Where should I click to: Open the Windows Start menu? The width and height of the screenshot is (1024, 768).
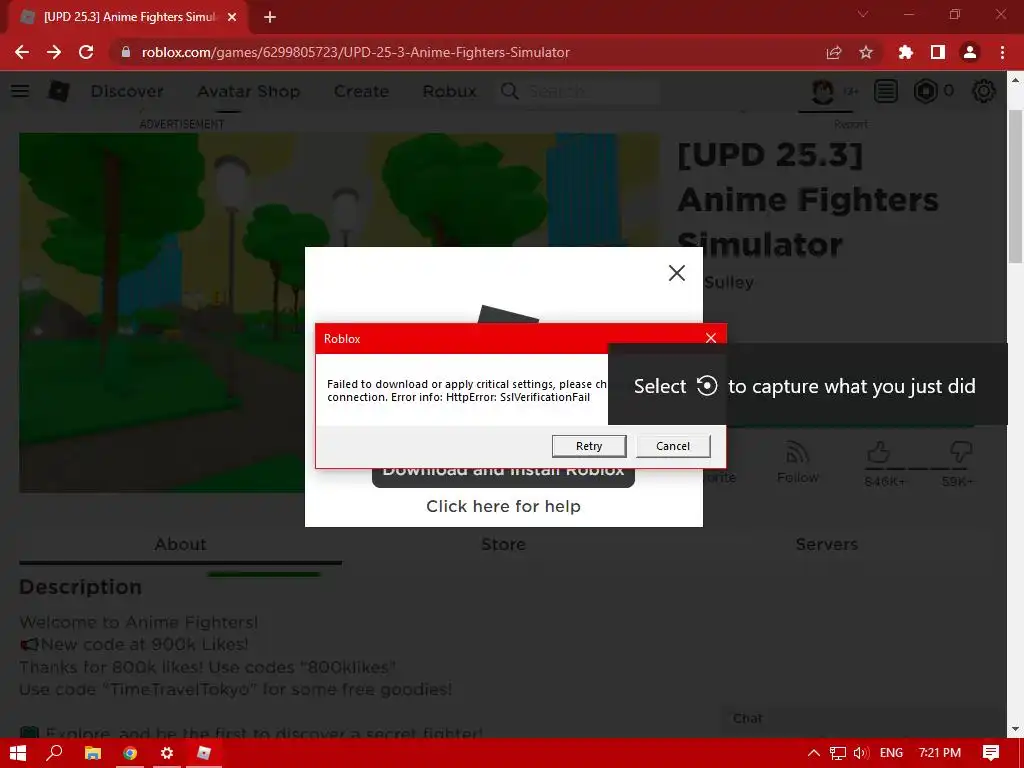18,753
